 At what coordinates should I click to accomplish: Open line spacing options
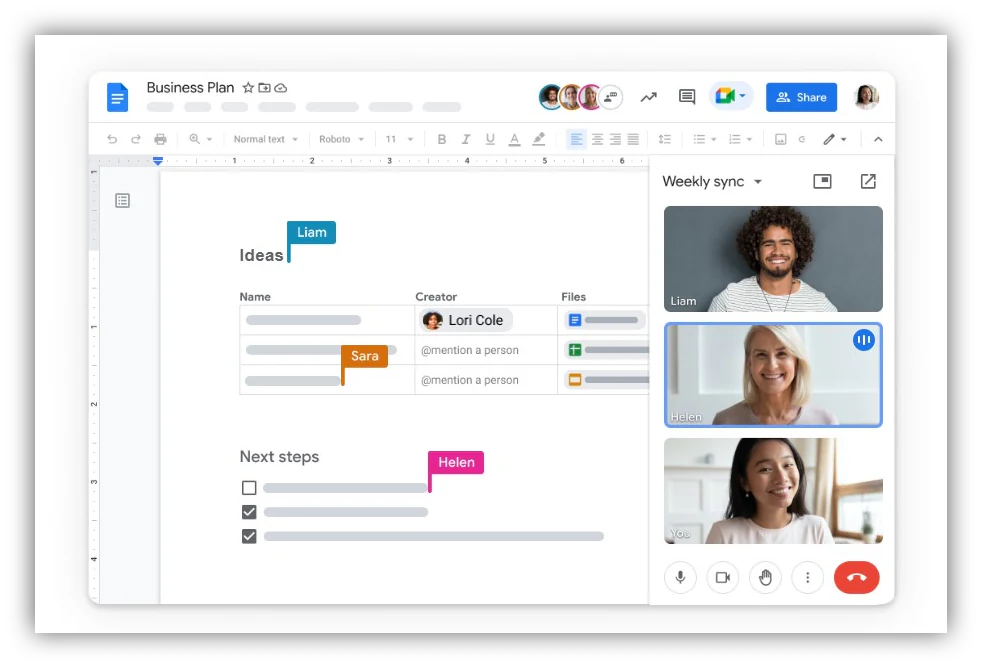[664, 139]
